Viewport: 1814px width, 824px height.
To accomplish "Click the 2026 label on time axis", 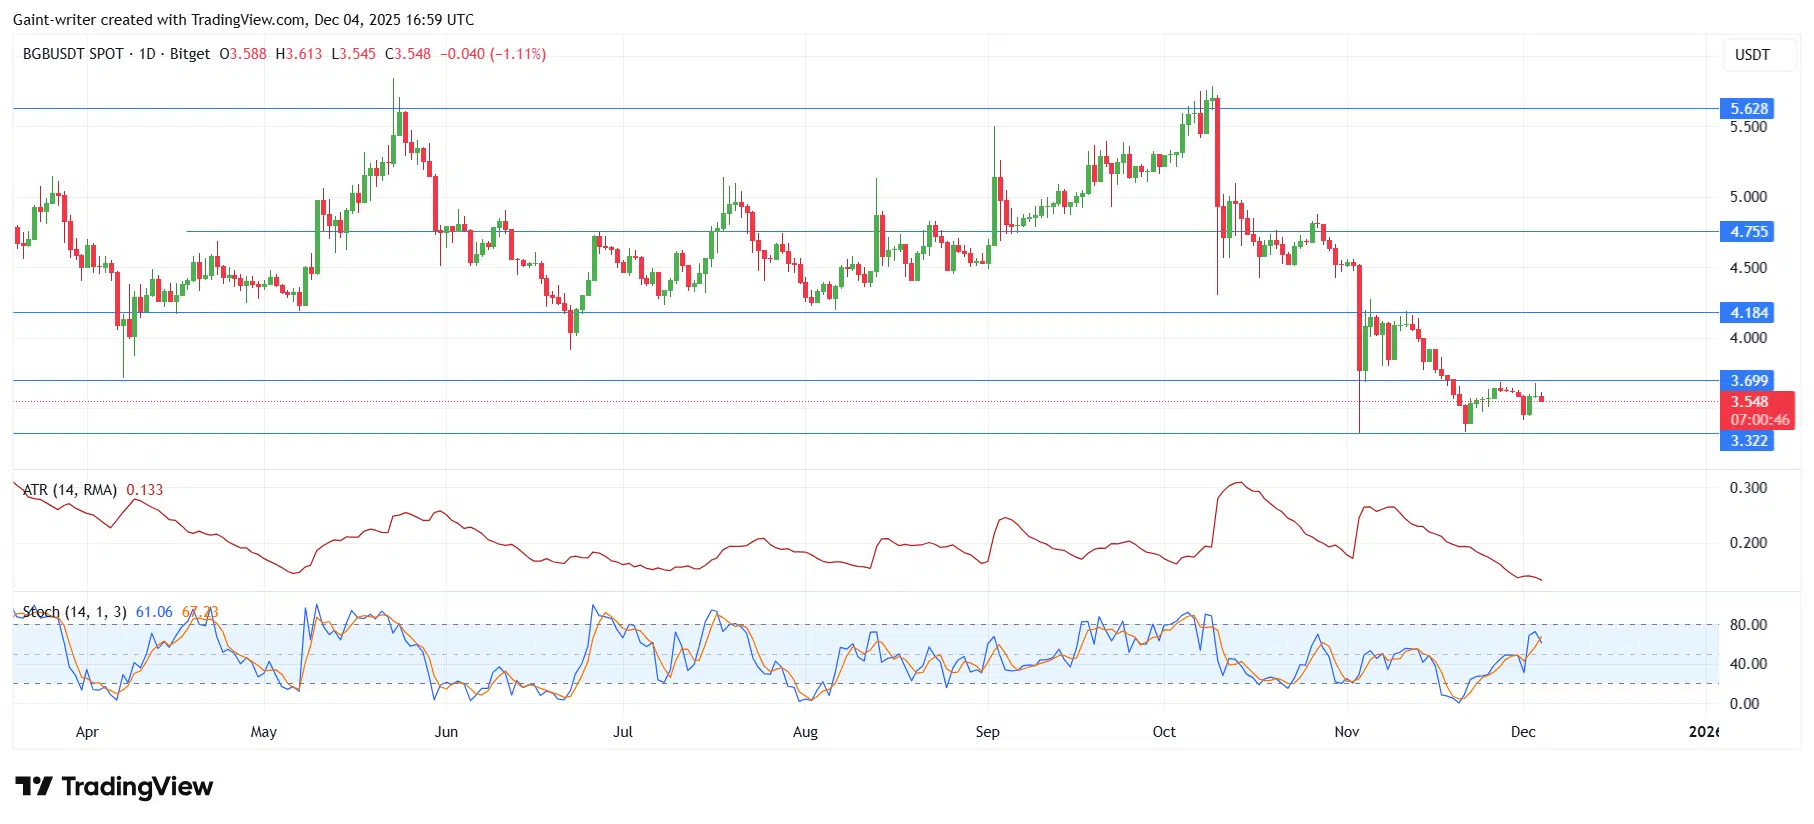I will [1703, 732].
